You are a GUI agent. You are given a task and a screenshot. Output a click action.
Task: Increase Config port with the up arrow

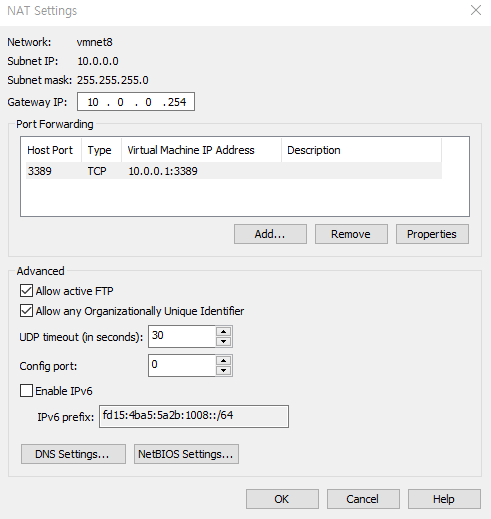[x=223, y=361]
